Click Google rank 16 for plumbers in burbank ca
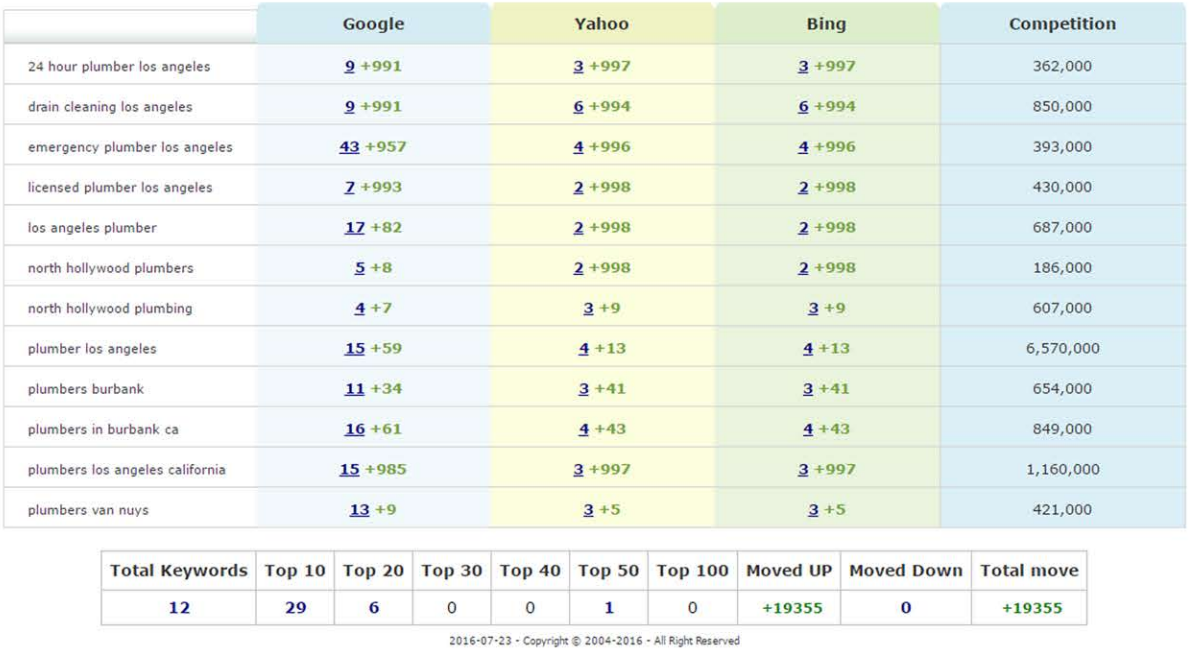The width and height of the screenshot is (1189, 655). point(355,429)
